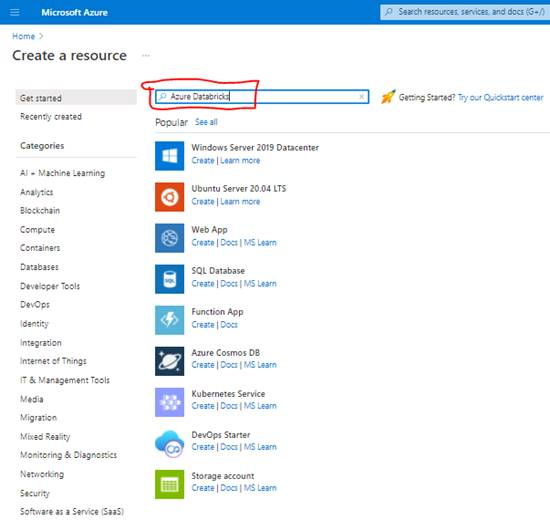Open the Integration category
The width and height of the screenshot is (550, 520).
pyautogui.click(x=41, y=343)
